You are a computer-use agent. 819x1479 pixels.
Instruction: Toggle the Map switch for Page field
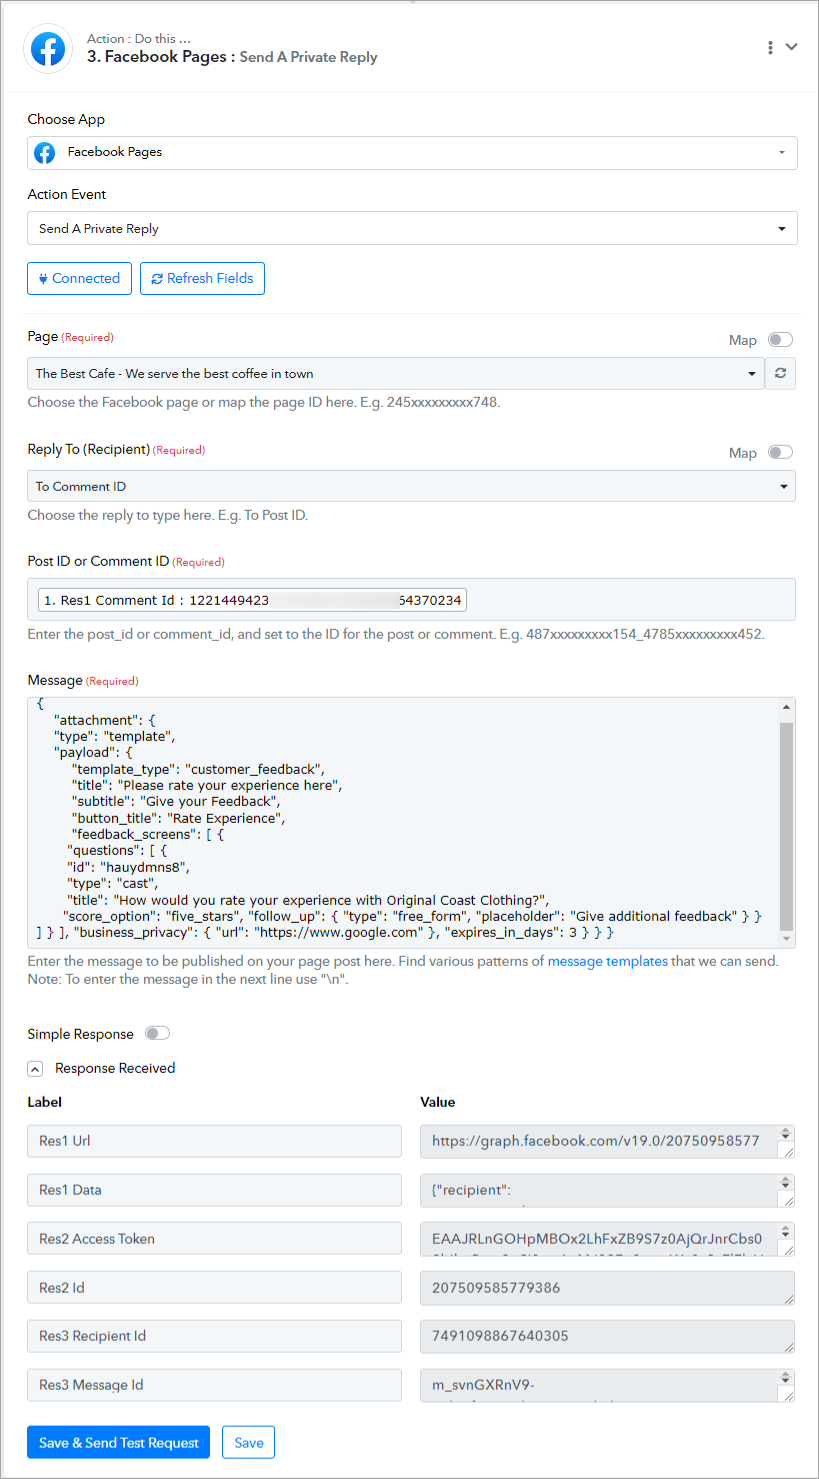[780, 340]
